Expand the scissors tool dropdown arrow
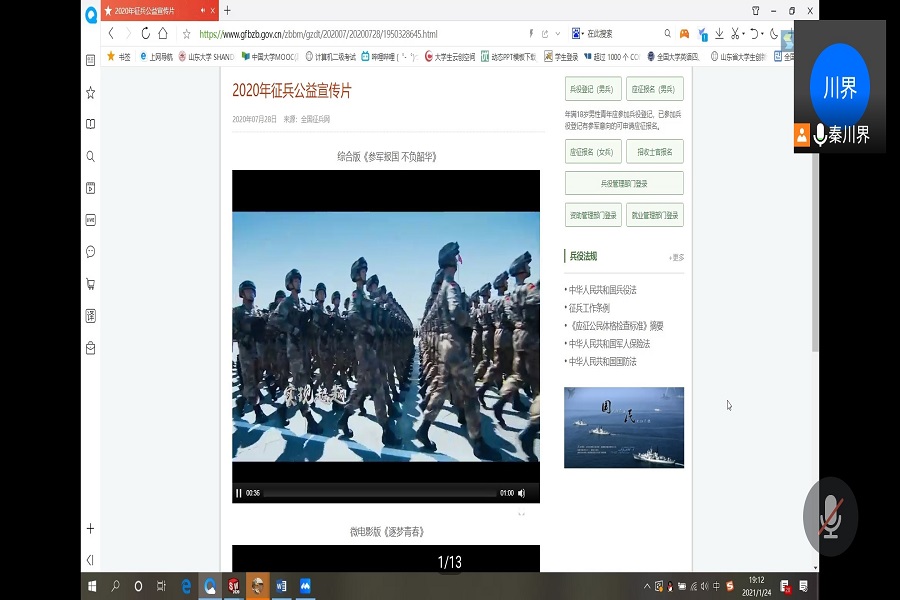 click(744, 34)
